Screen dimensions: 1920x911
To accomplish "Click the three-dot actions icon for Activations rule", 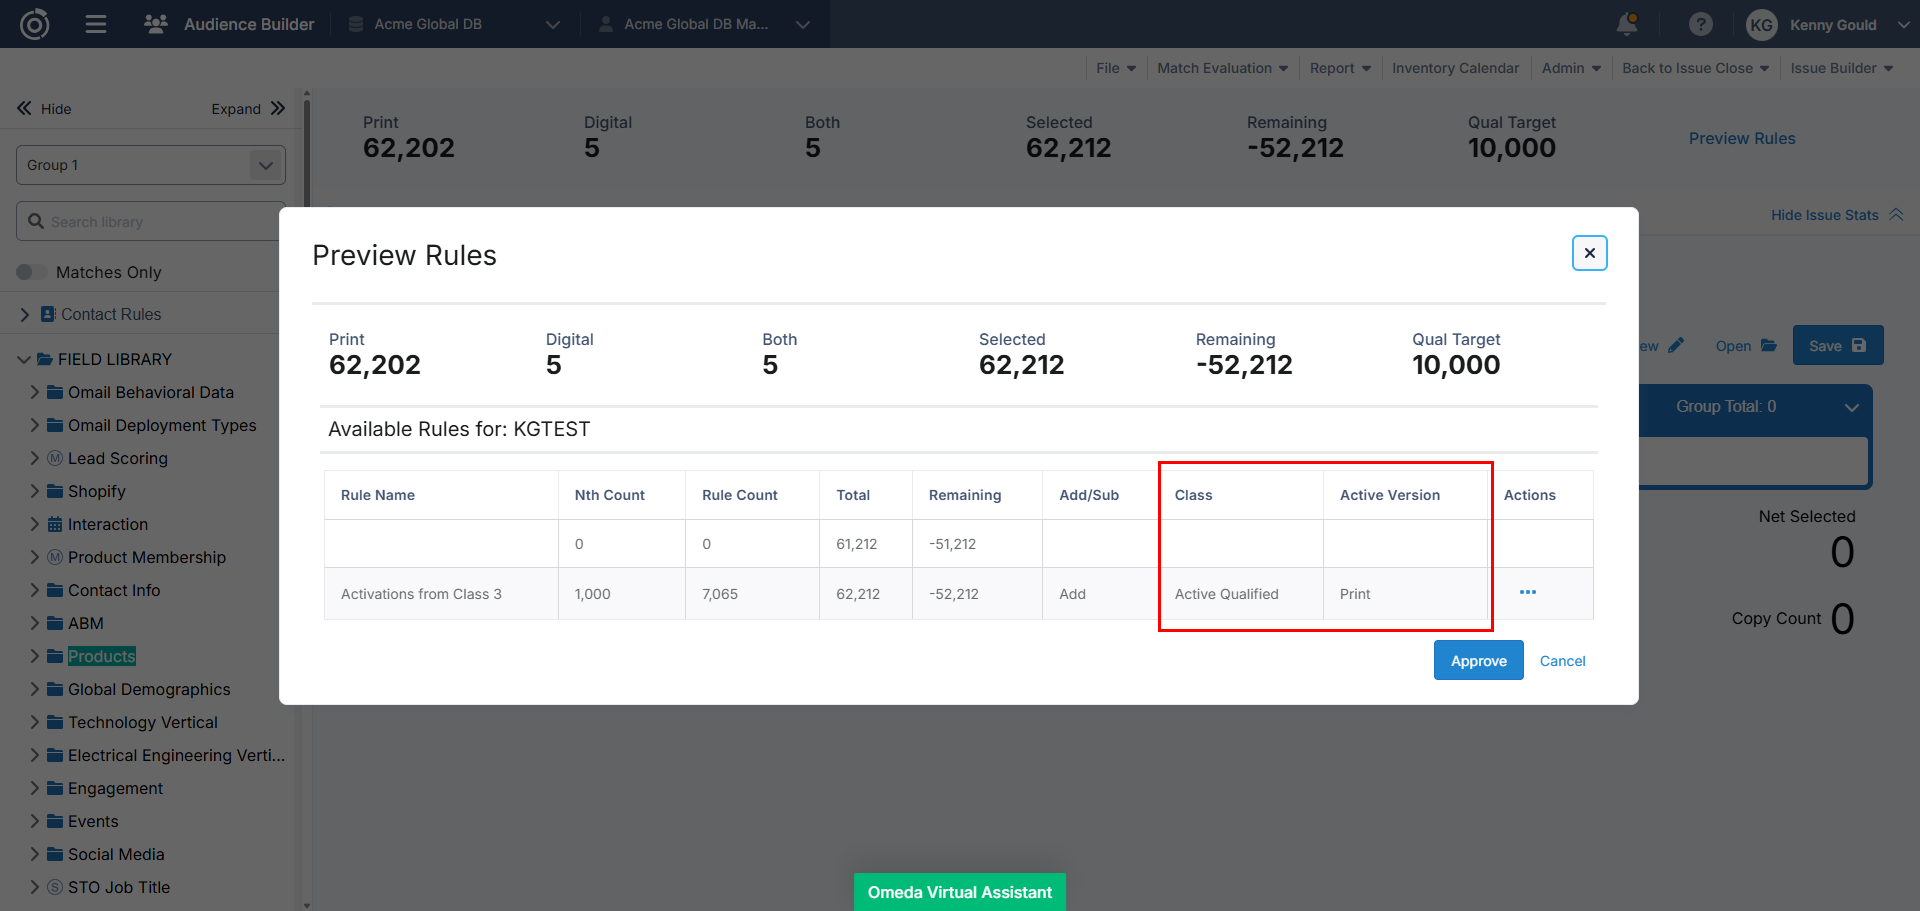I will point(1527,593).
